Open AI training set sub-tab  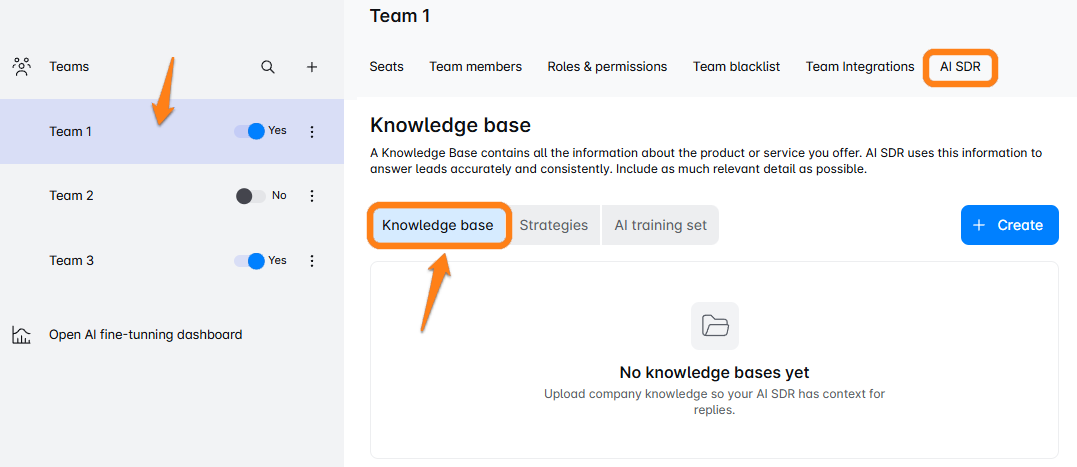pos(660,225)
